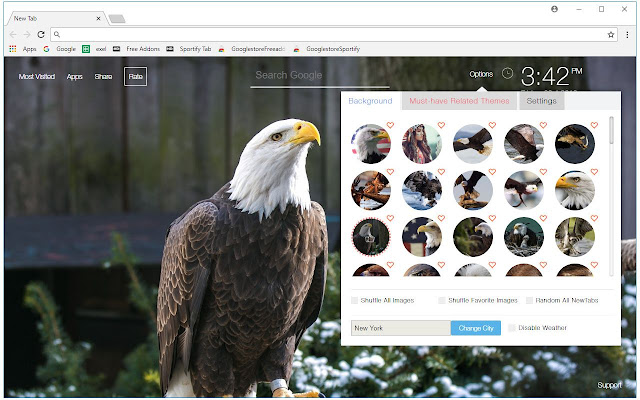
Task: Open the GooglestoreSportify bookmark
Action: click(327, 49)
